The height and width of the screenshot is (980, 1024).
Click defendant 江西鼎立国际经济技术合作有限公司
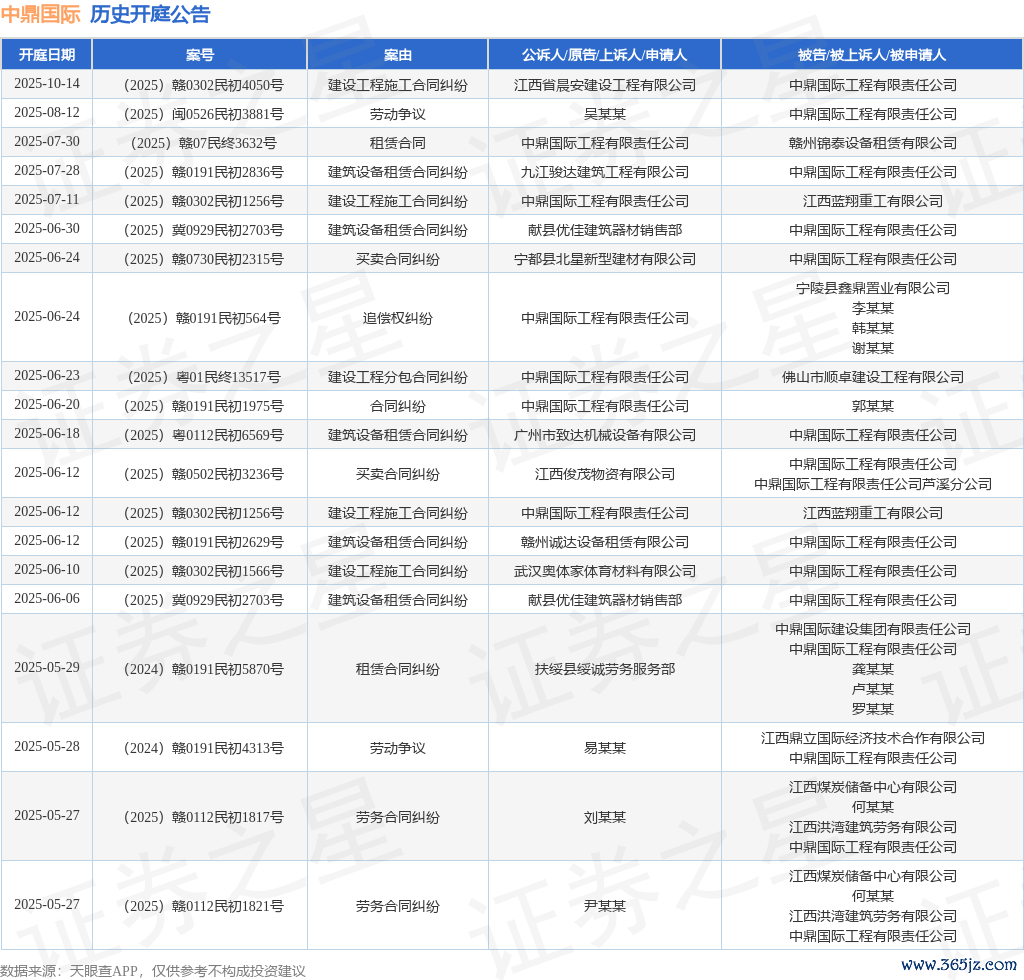[x=872, y=738]
